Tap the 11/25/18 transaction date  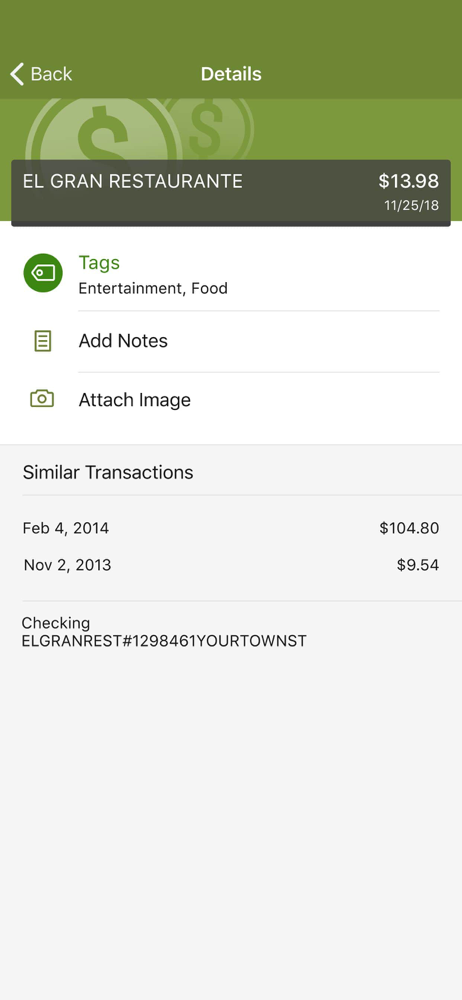tap(412, 206)
